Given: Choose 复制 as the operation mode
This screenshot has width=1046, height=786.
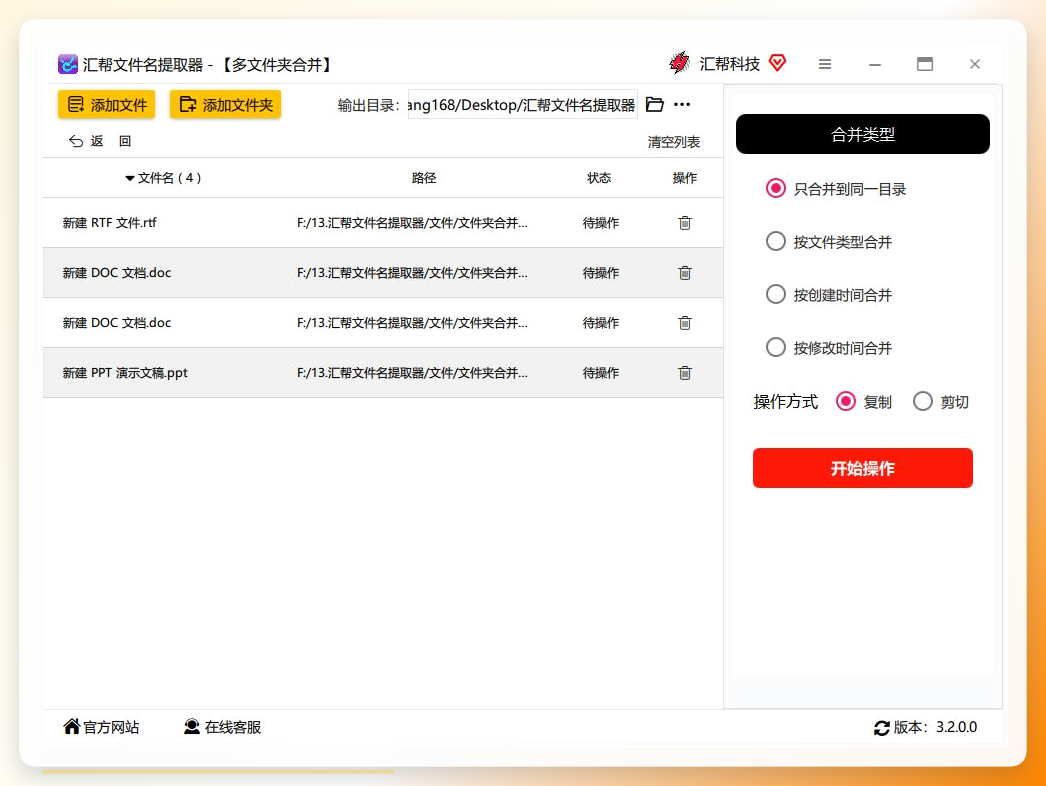Looking at the screenshot, I should [846, 402].
